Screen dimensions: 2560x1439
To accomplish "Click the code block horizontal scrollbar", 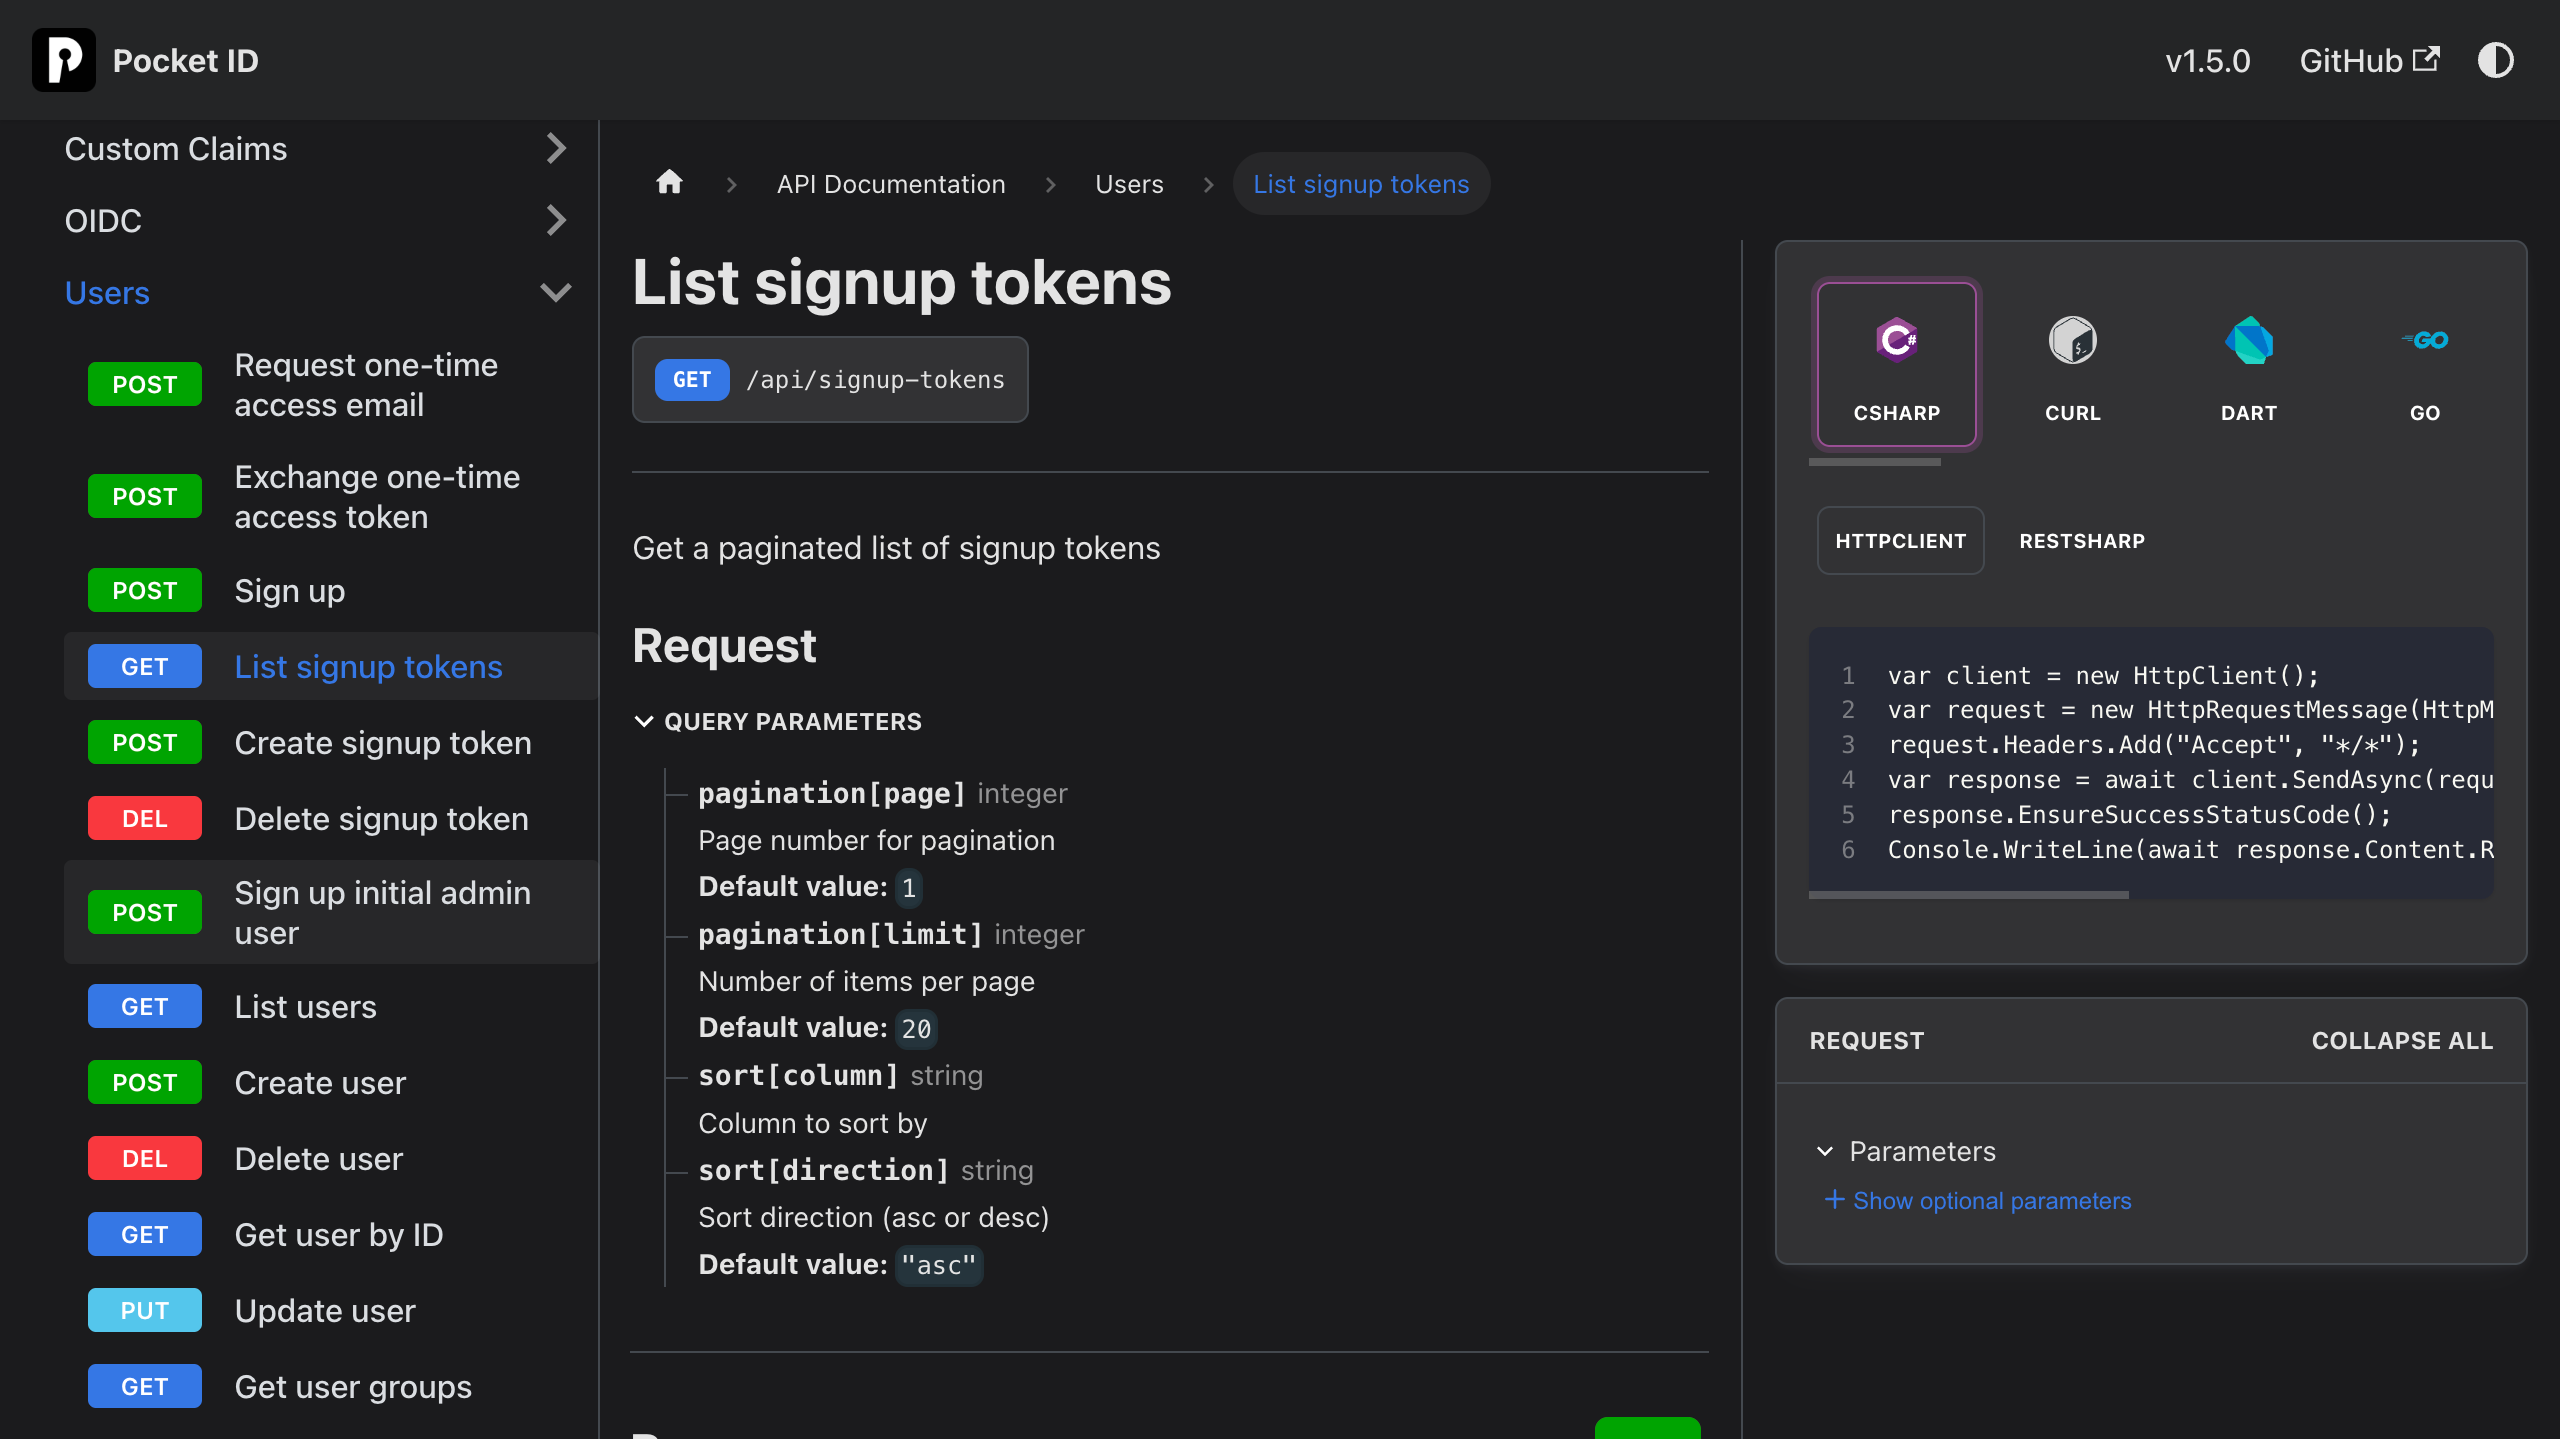I will coord(1968,895).
